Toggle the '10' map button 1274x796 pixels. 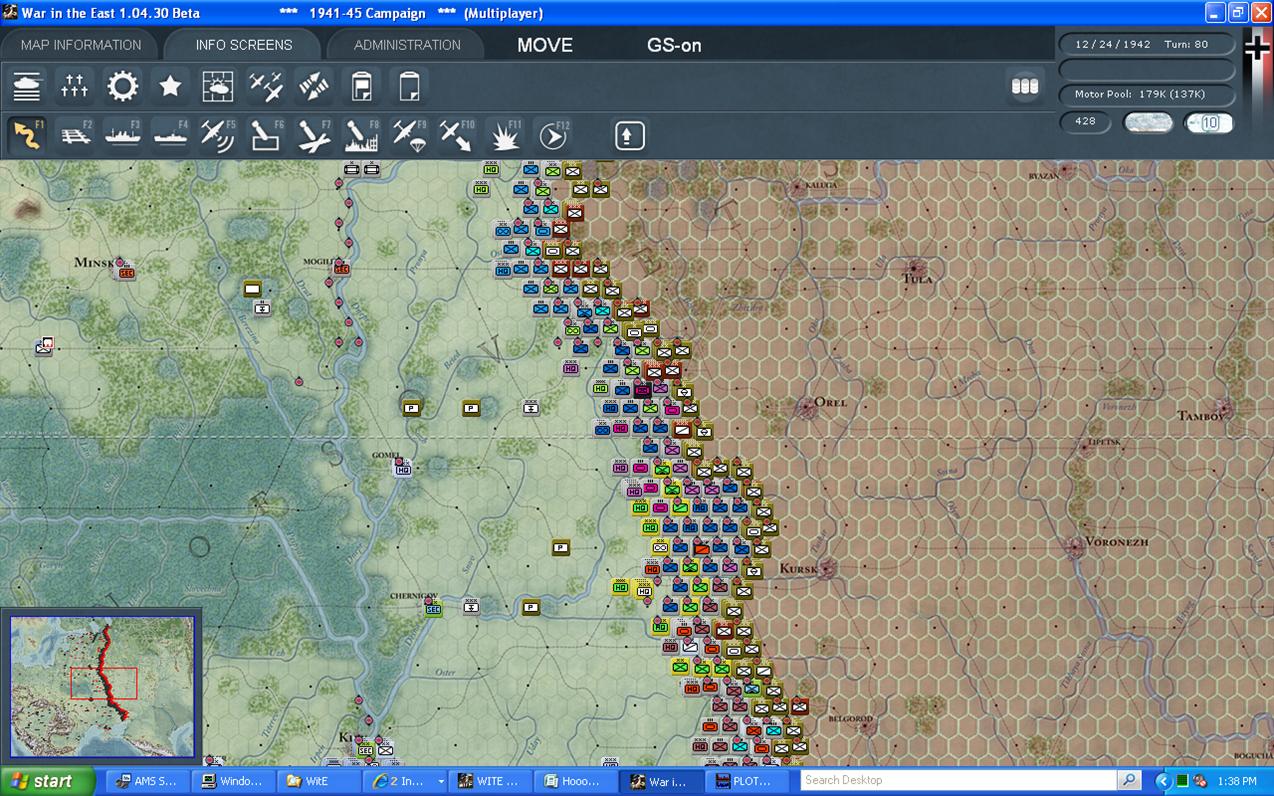[x=1209, y=122]
